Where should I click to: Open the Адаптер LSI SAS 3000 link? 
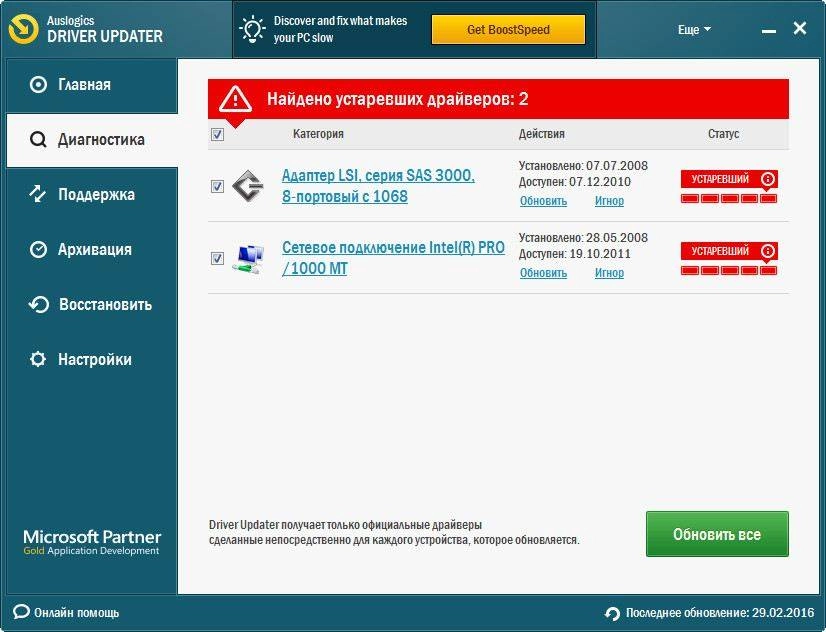[378, 185]
